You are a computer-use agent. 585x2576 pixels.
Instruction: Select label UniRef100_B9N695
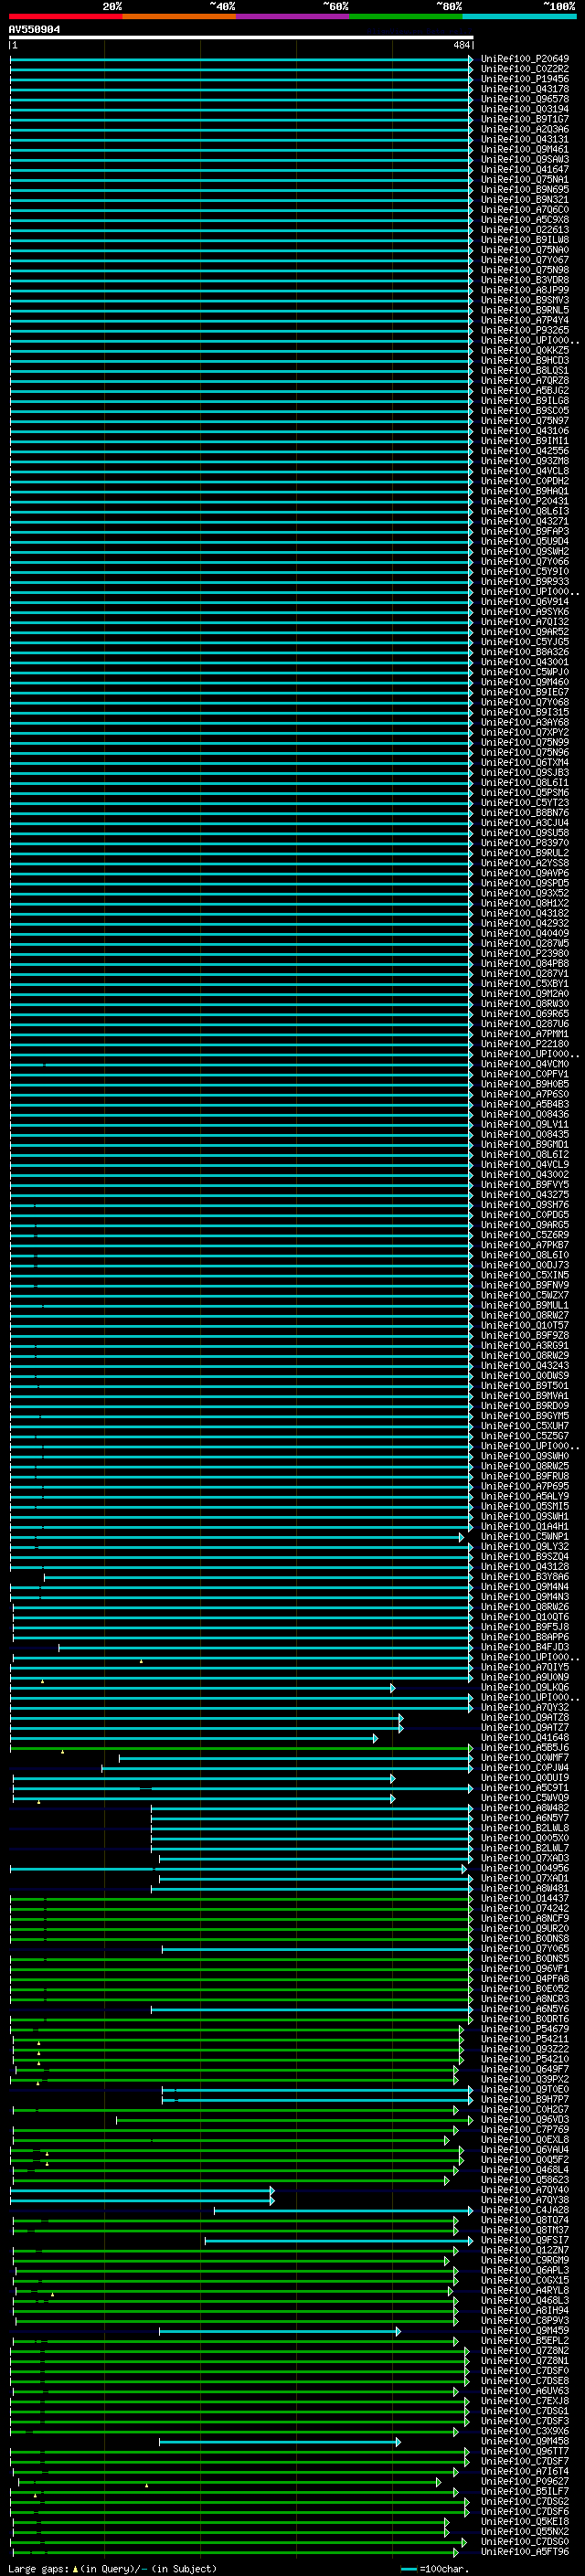click(524, 190)
